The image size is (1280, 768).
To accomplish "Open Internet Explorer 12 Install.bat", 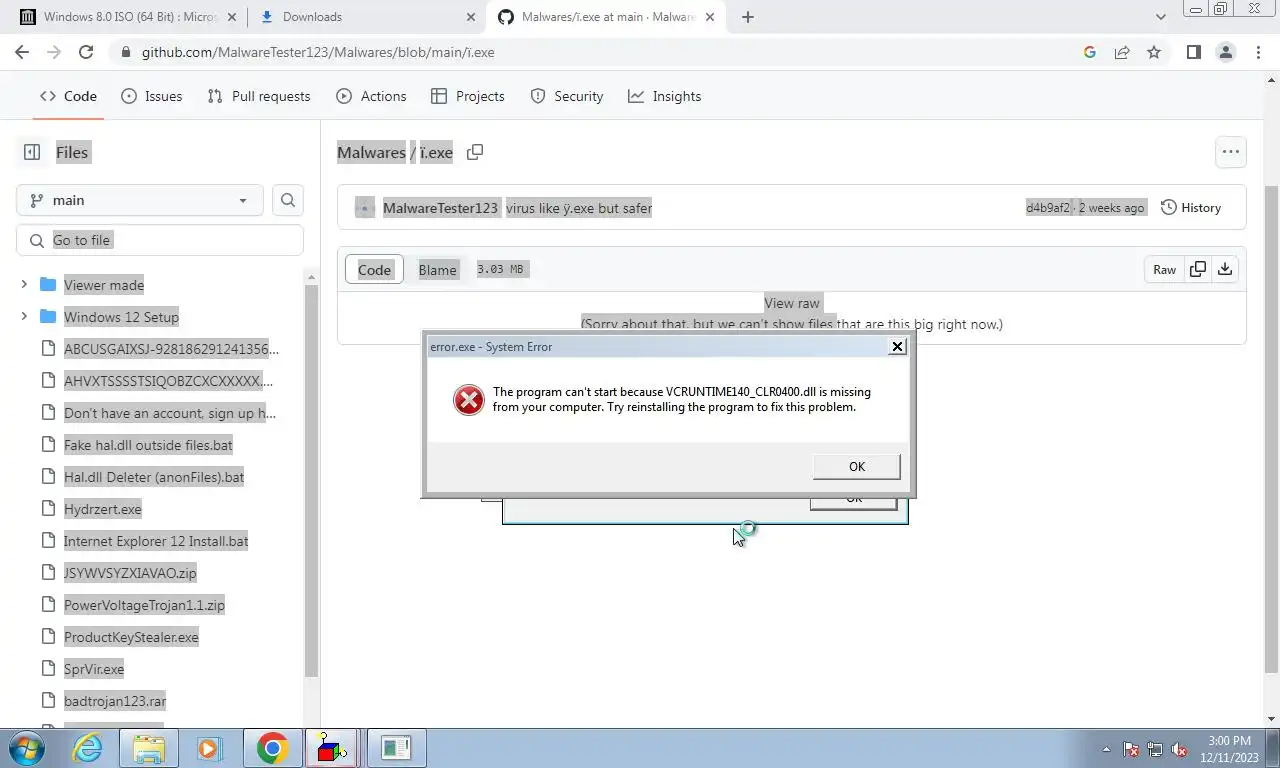I will click(156, 541).
